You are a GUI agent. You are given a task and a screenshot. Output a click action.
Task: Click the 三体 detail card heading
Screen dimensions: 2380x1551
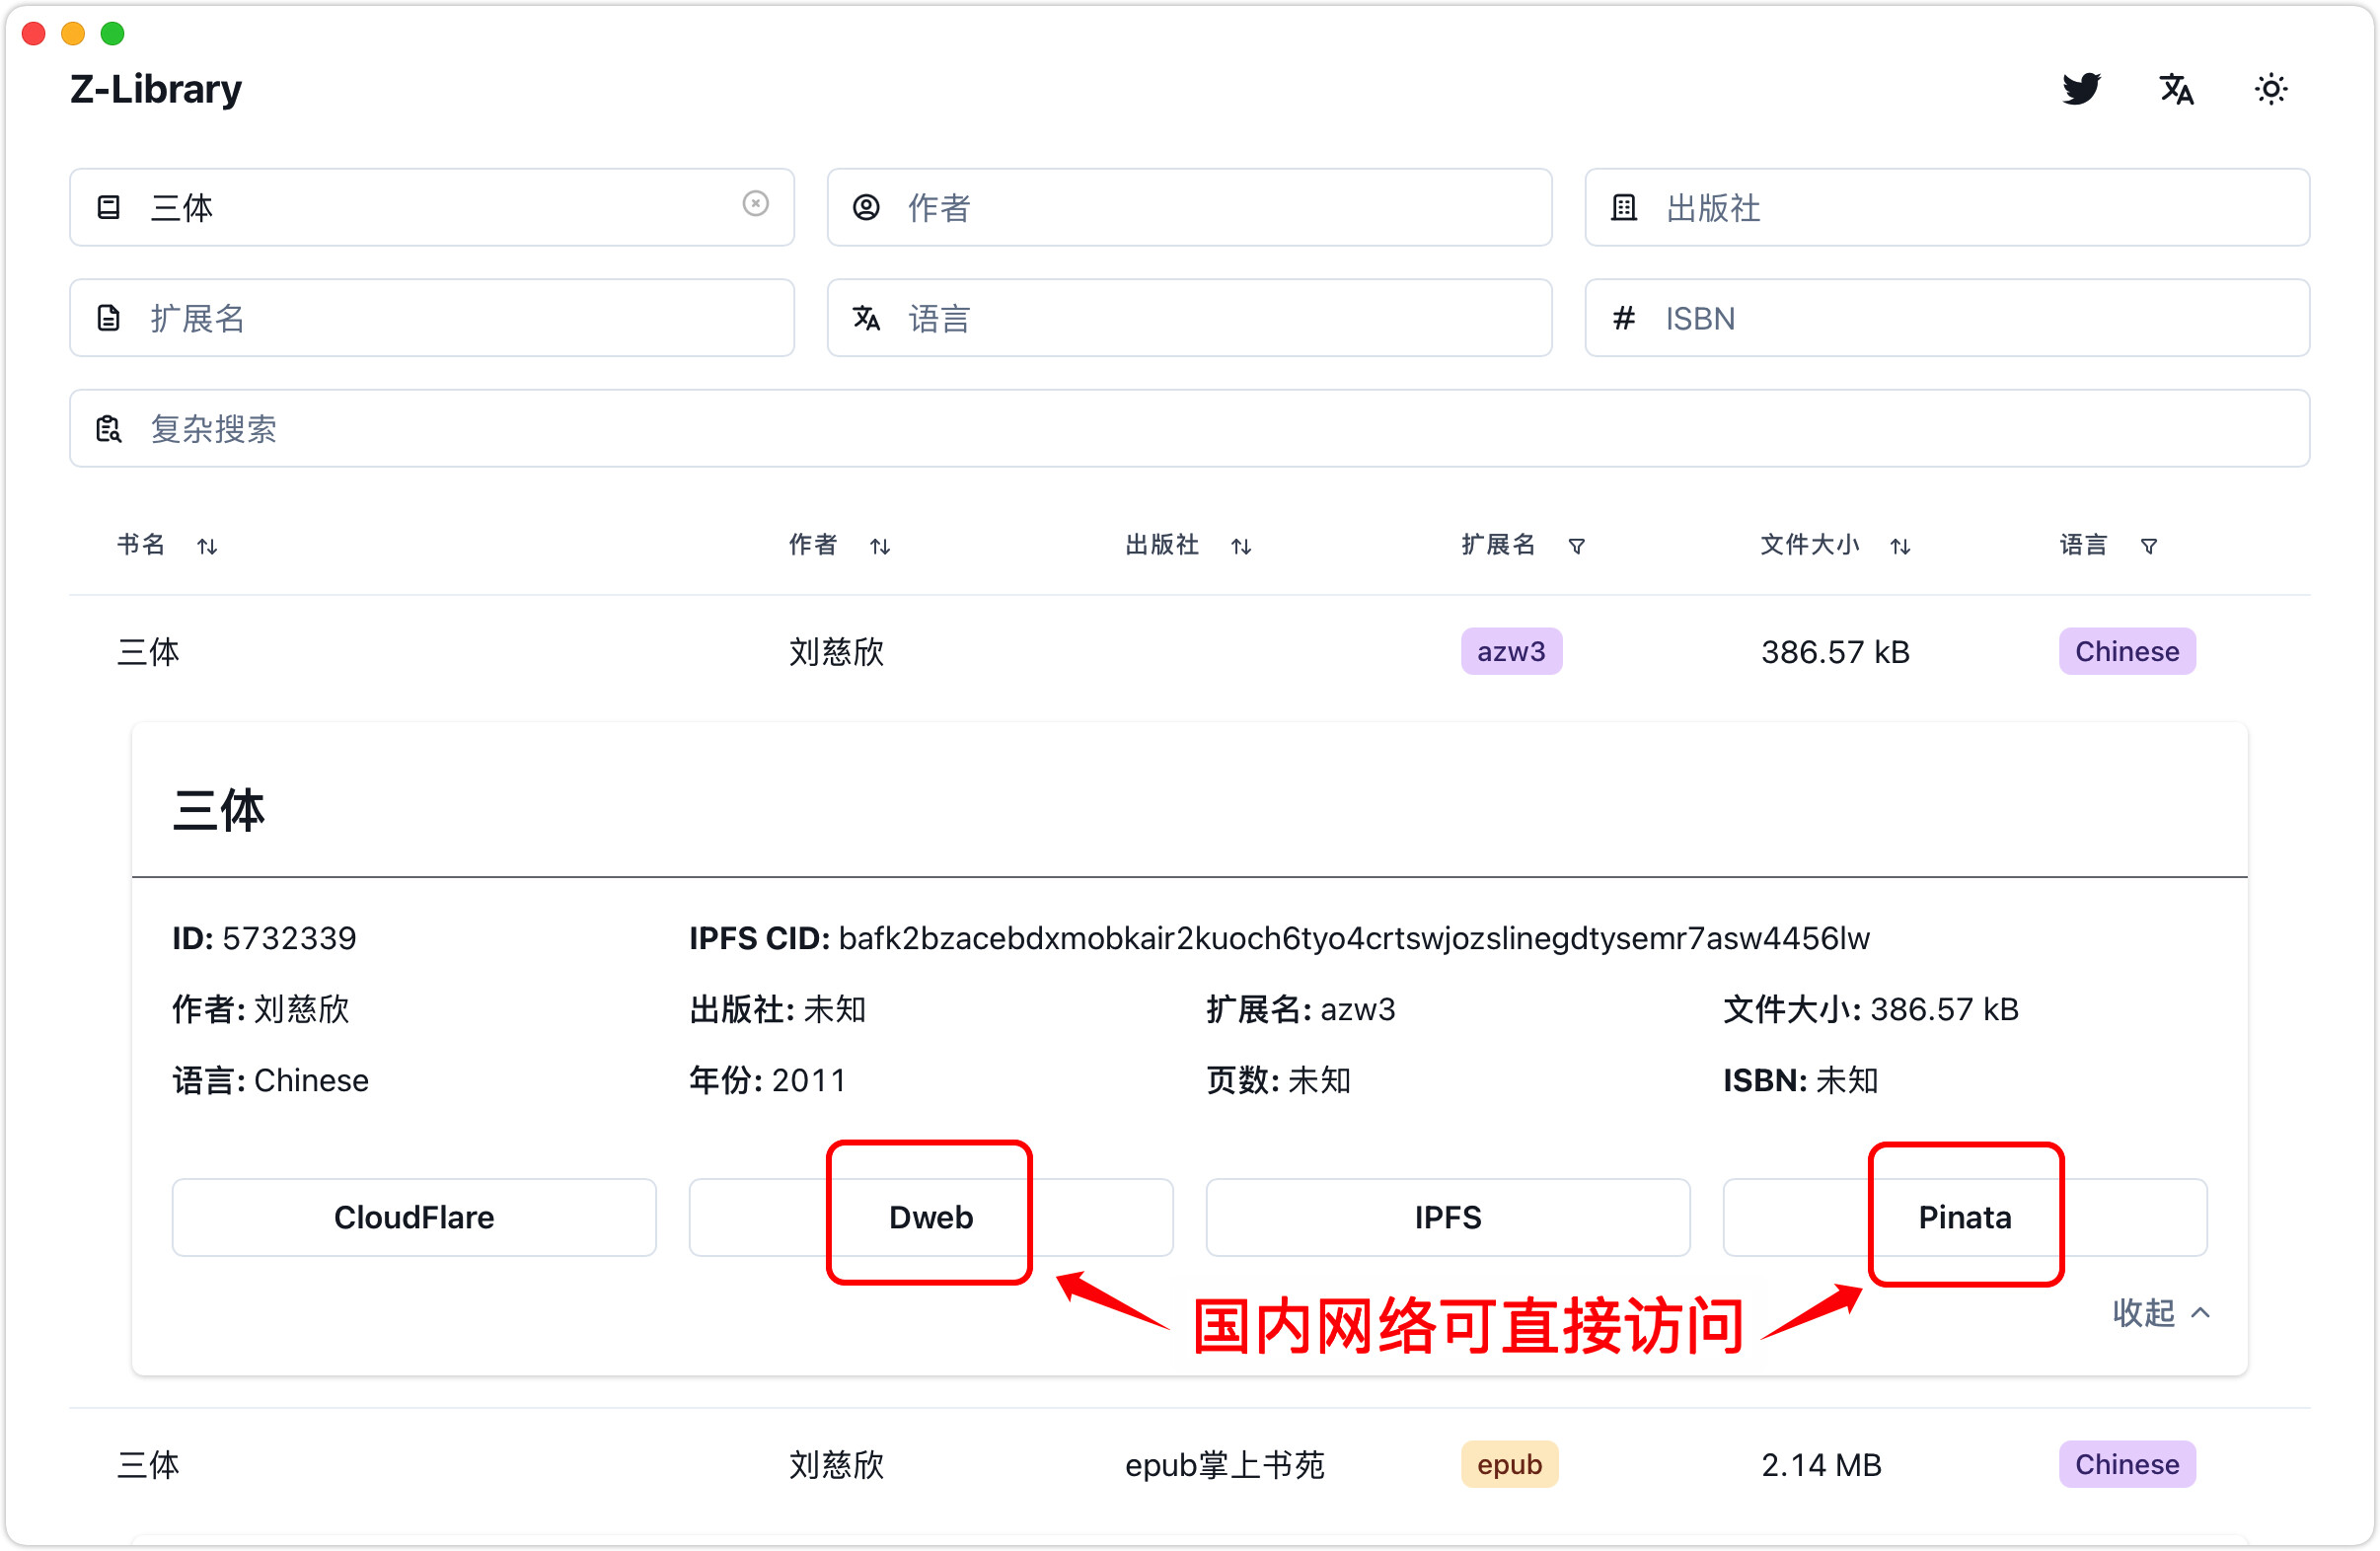tap(219, 810)
